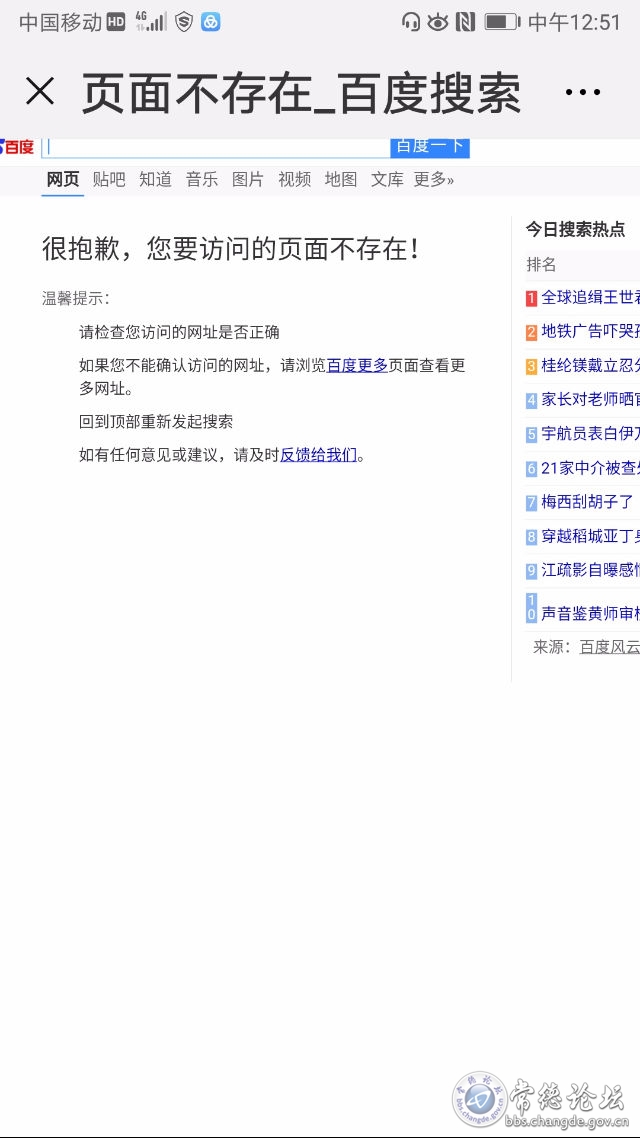Open hot search 声音鉴黄师审
This screenshot has width=640, height=1138.
(x=591, y=614)
